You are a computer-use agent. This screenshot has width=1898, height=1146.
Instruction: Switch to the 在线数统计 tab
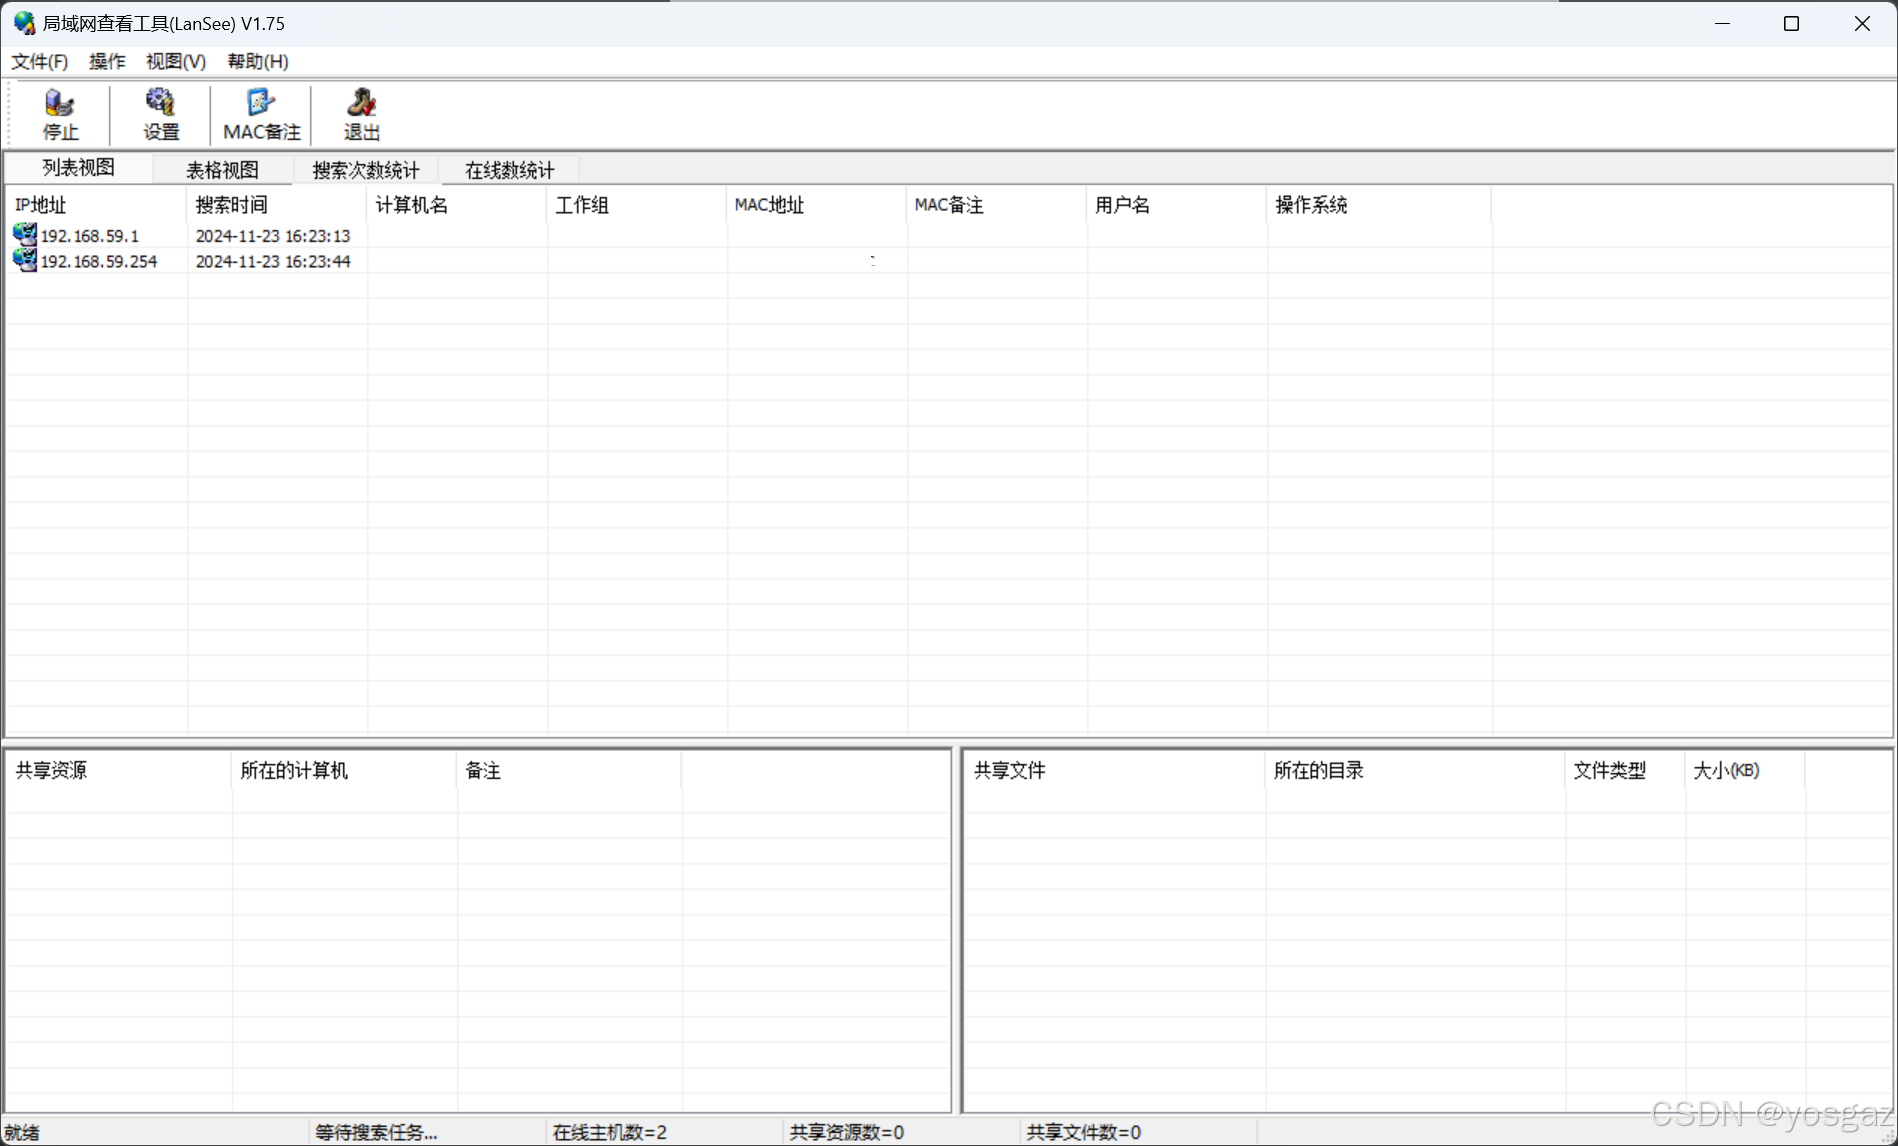click(x=509, y=170)
